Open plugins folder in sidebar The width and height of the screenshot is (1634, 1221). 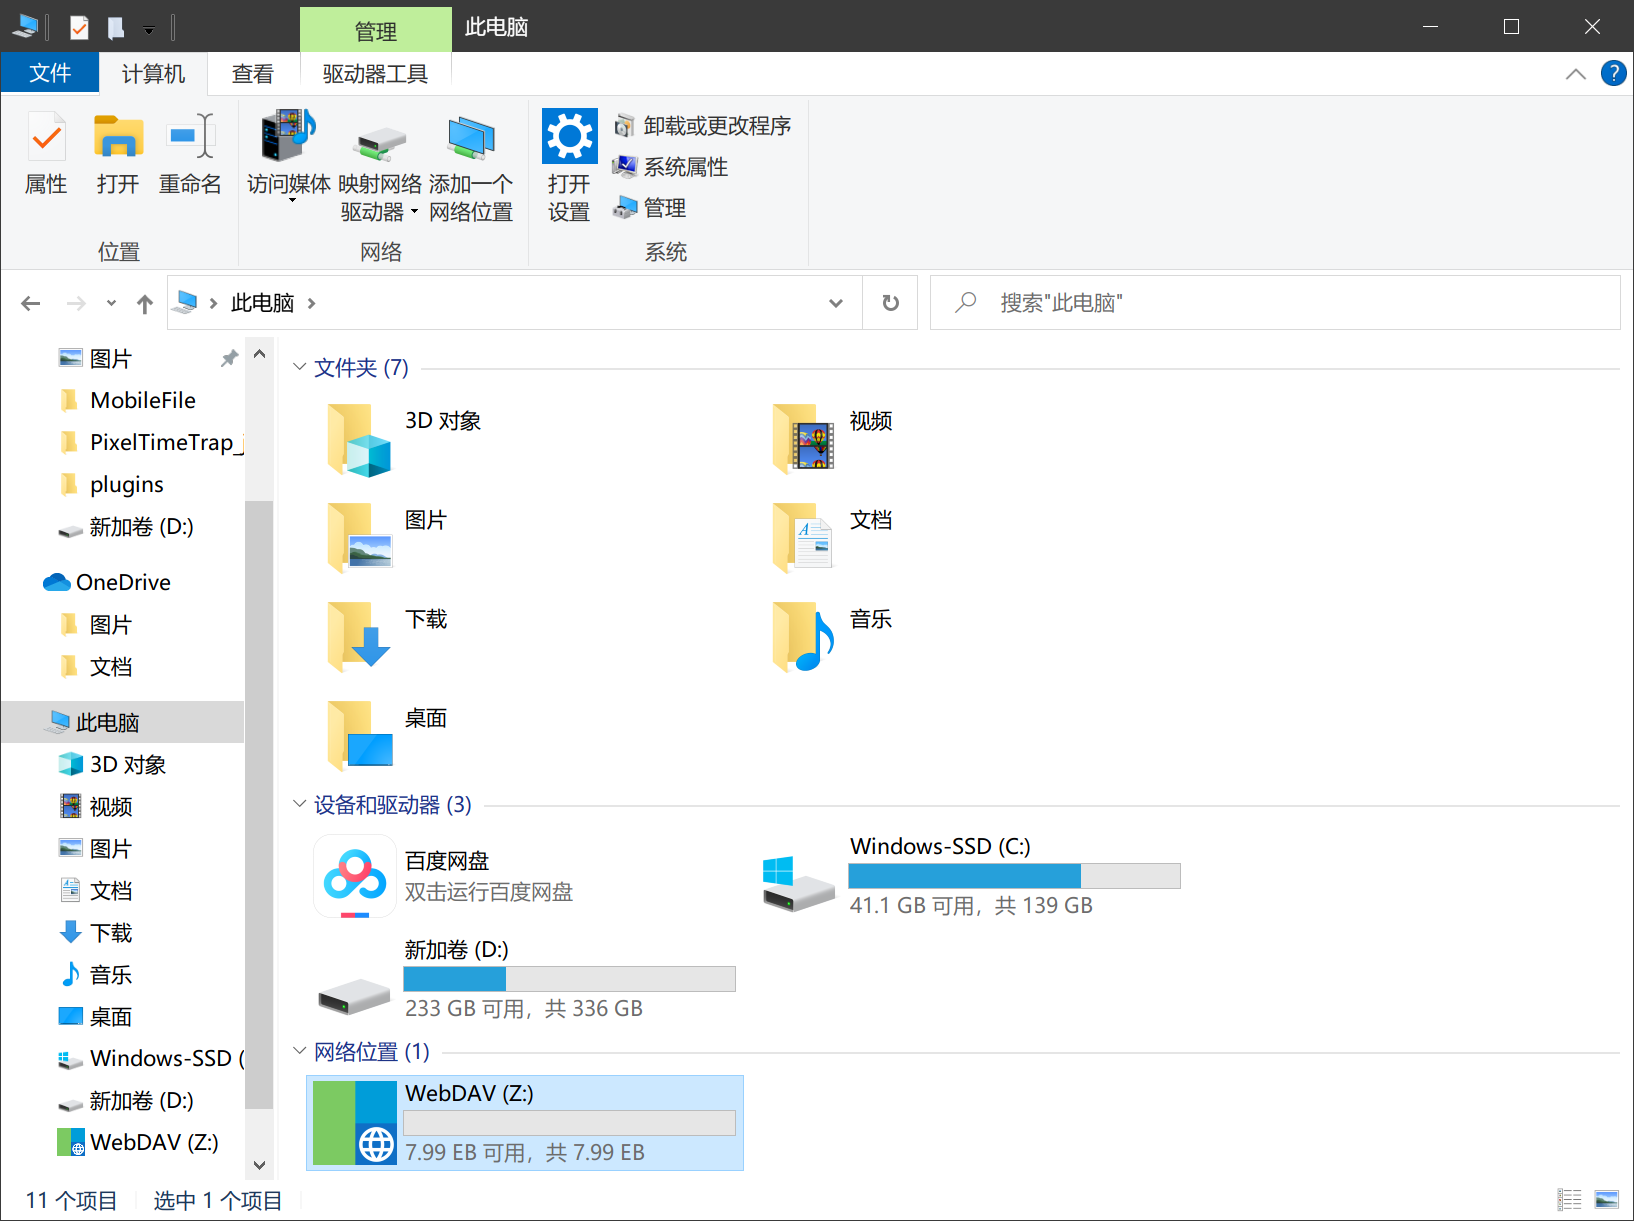tap(126, 484)
